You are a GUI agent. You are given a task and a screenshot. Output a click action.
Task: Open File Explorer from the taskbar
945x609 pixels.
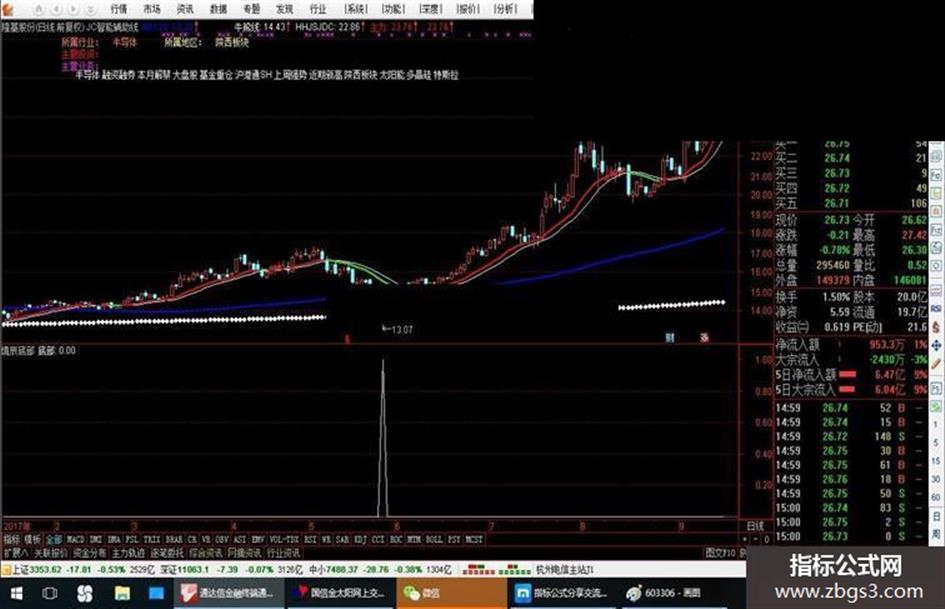[x=122, y=593]
